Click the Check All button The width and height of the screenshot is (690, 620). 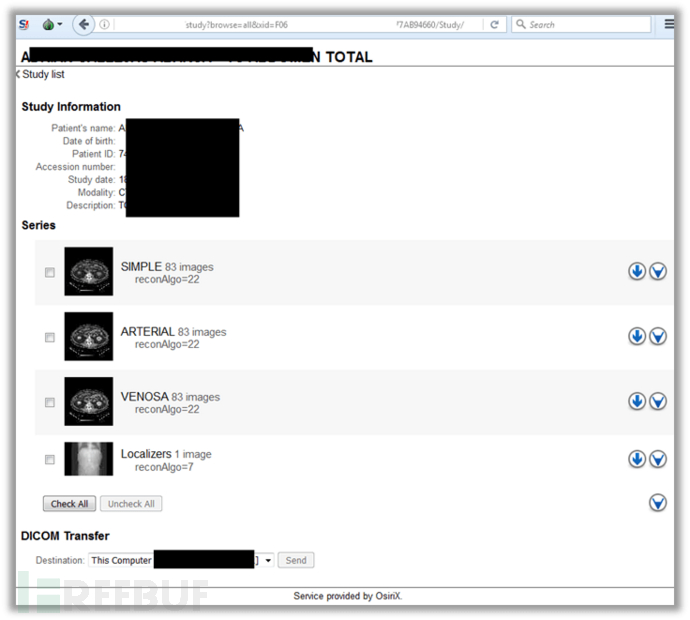pos(70,504)
